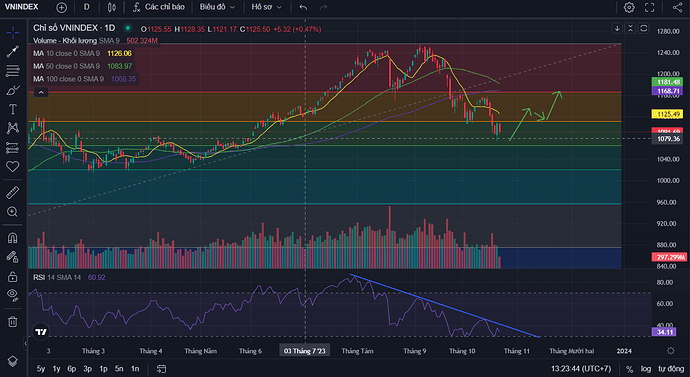
Task: Activate the zoom in tool
Action: [x=13, y=212]
